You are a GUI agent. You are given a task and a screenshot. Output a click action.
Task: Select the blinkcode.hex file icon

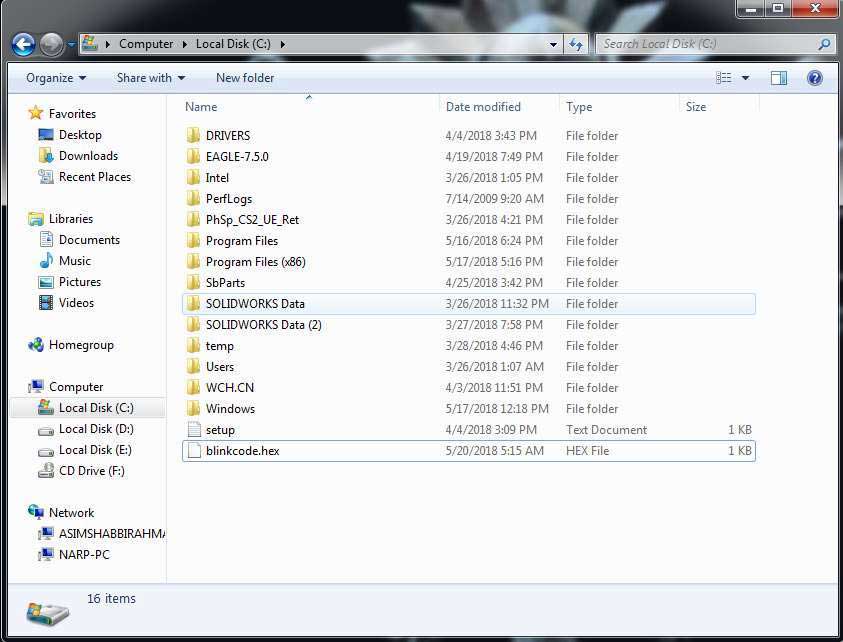(x=194, y=450)
